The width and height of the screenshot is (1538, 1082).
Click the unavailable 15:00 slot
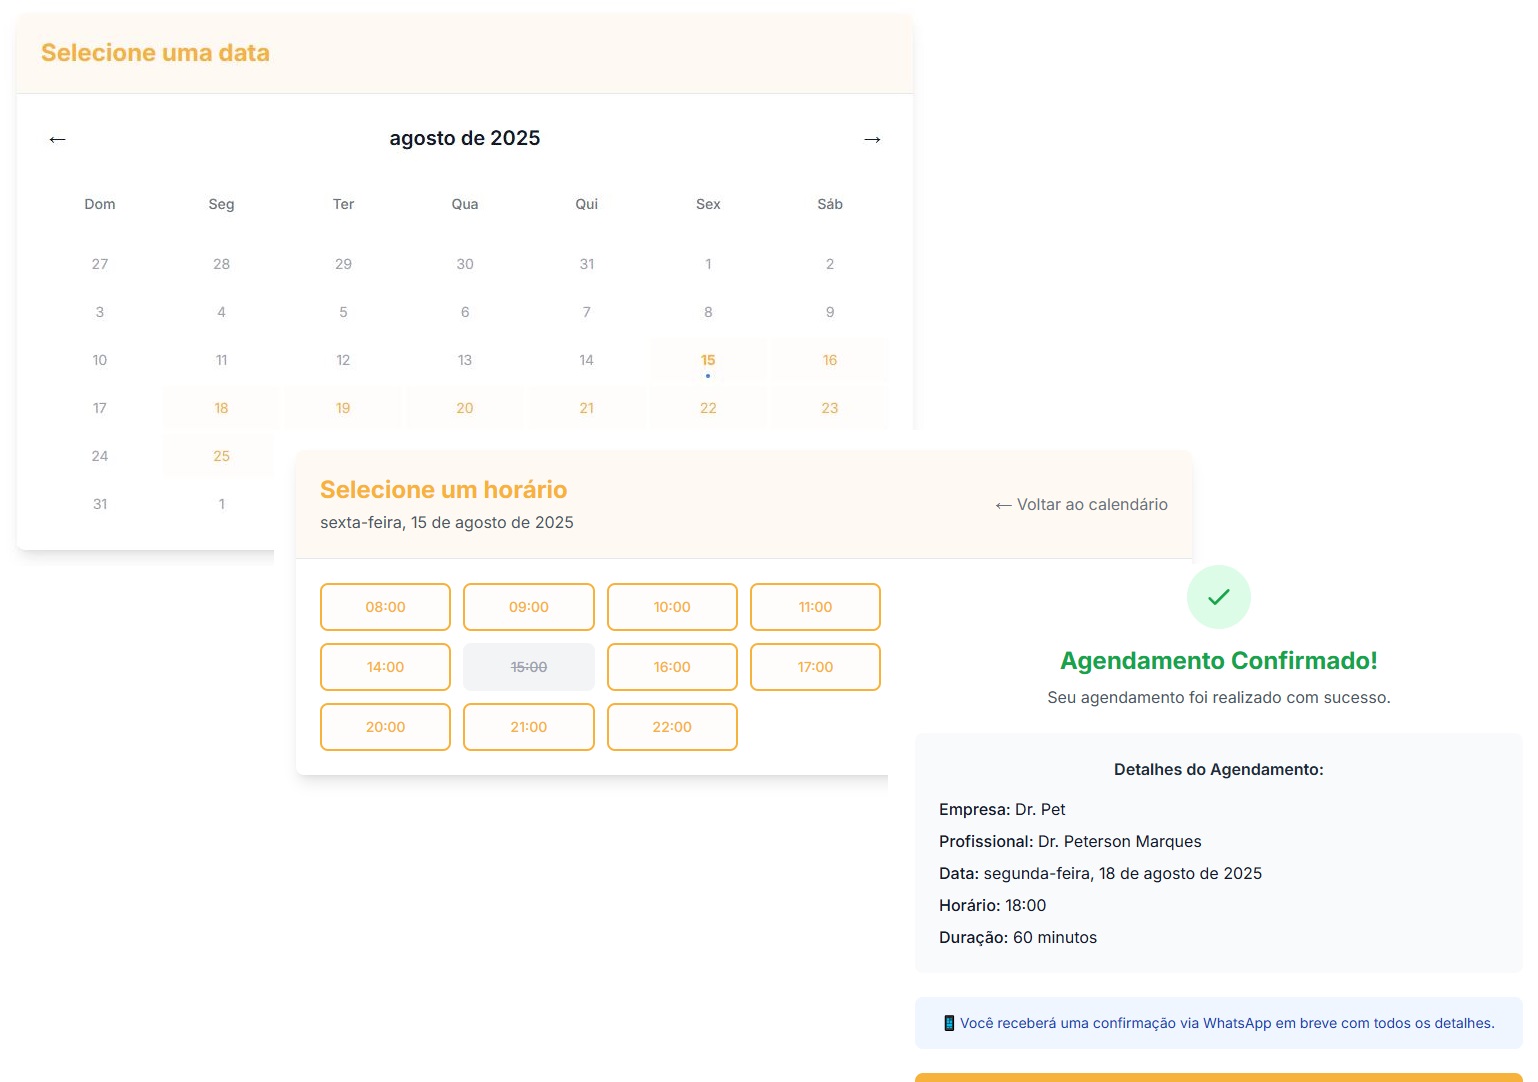coord(528,667)
